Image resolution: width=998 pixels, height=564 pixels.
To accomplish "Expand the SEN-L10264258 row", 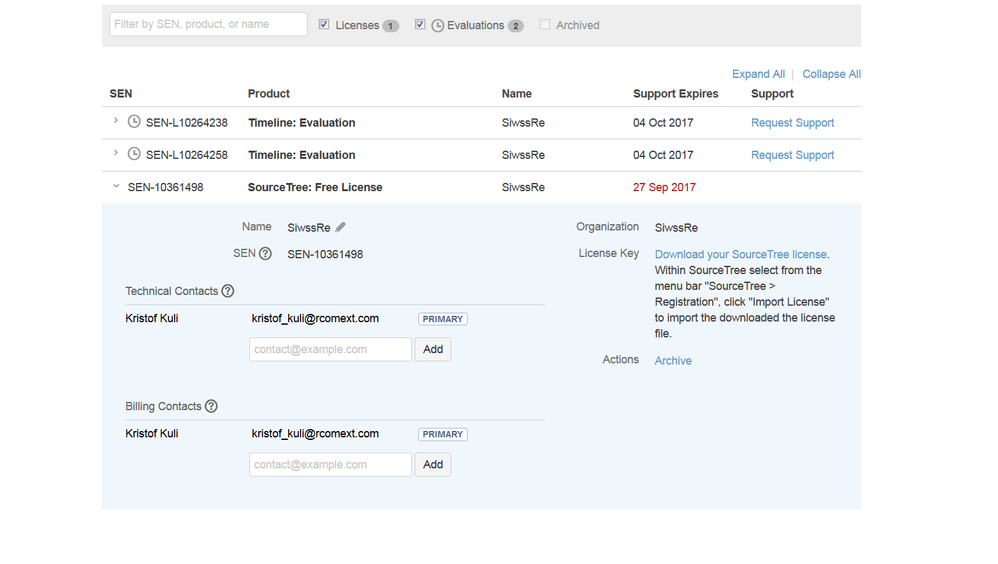I will coord(115,153).
